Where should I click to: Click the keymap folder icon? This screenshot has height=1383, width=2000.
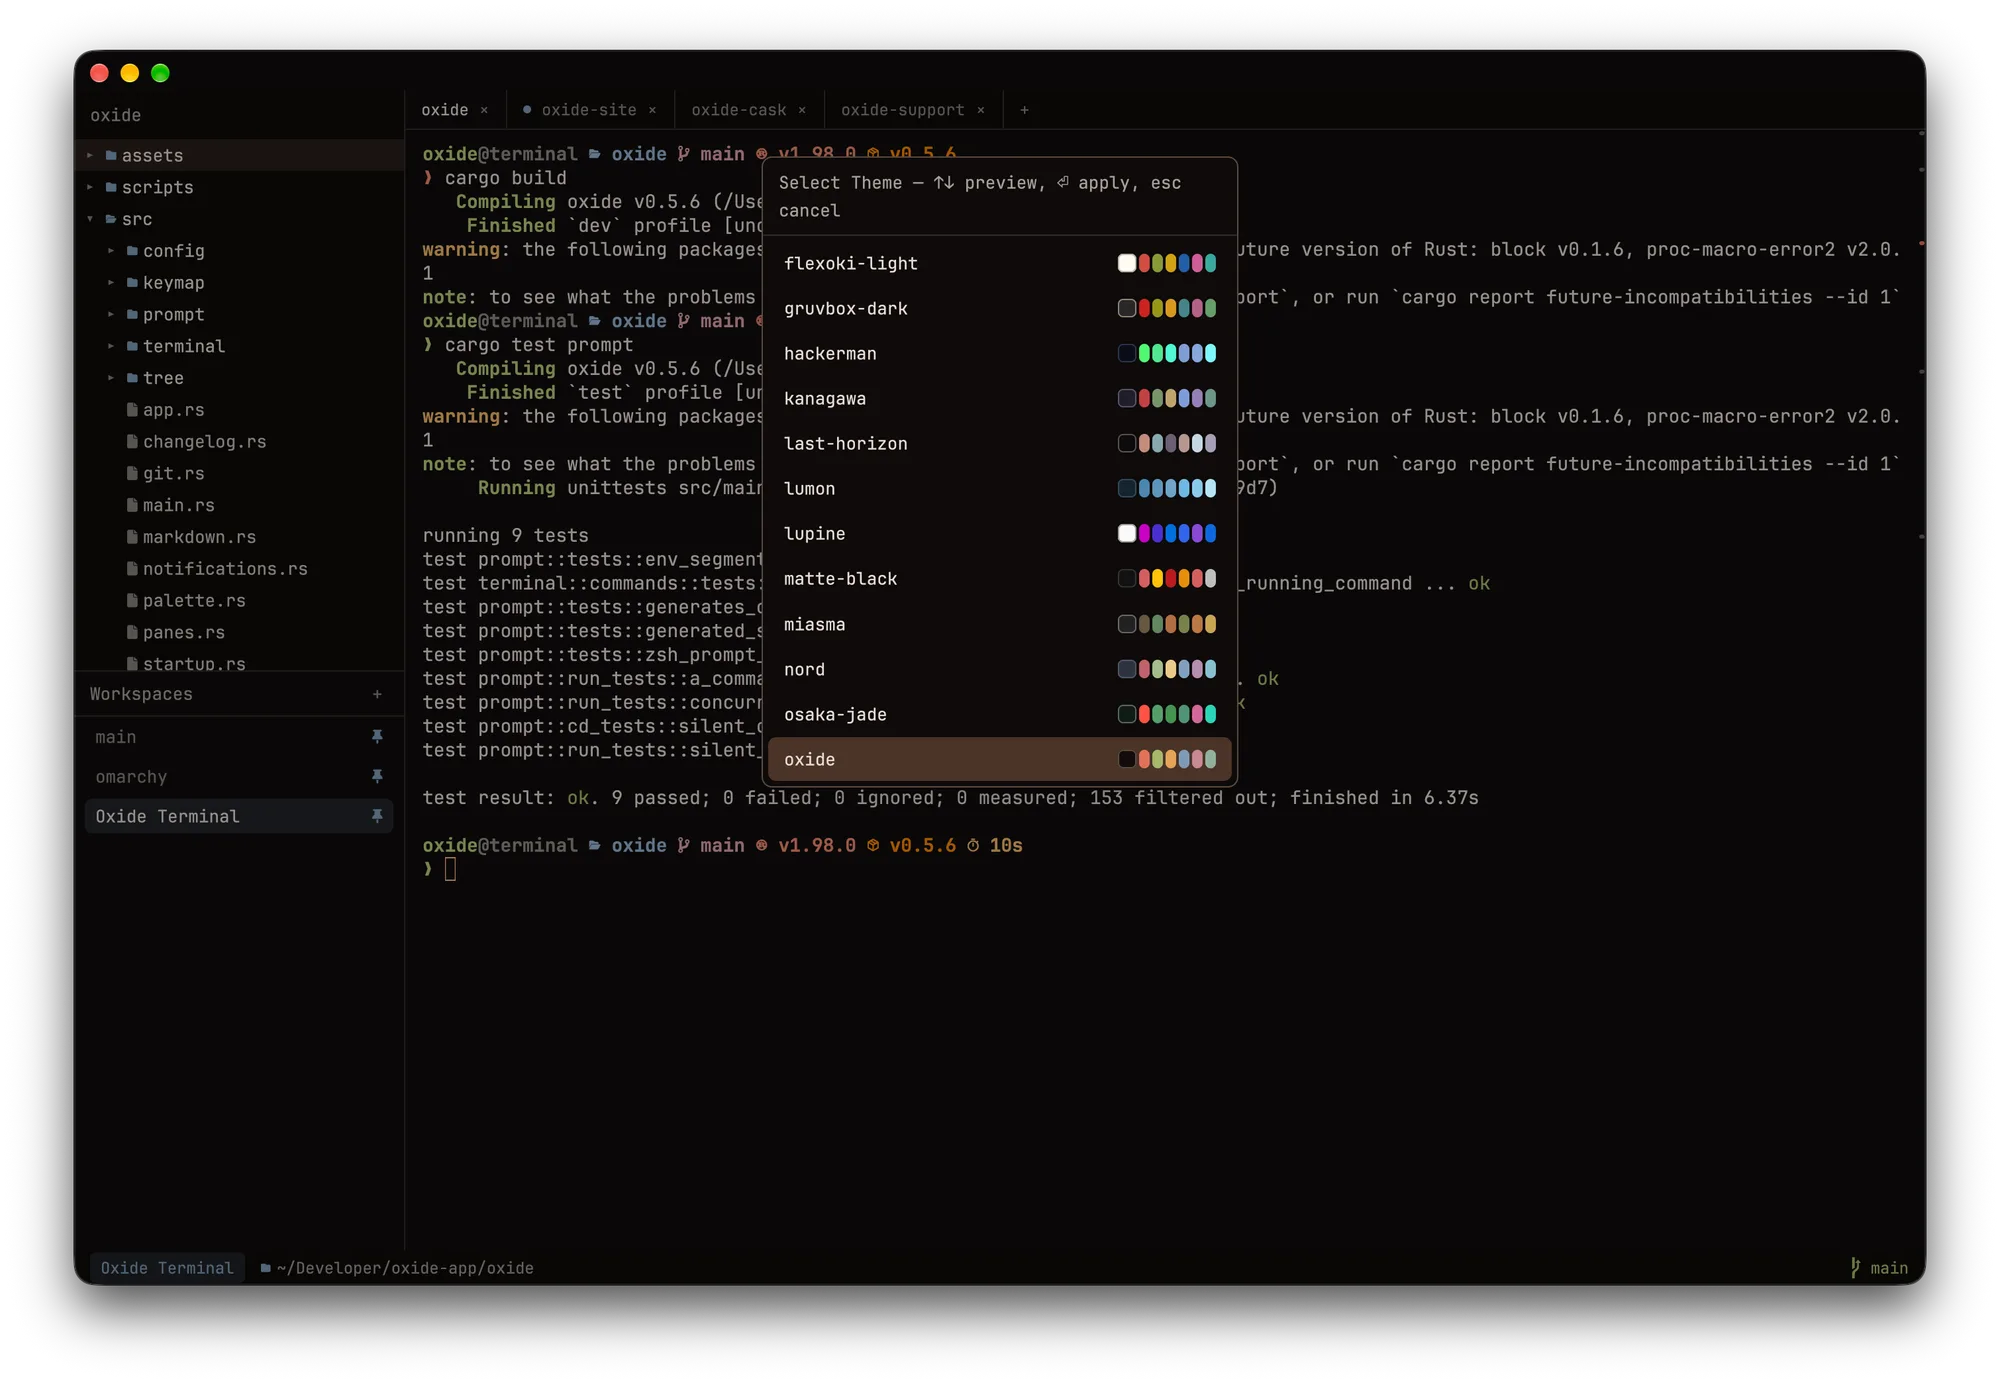(x=132, y=283)
